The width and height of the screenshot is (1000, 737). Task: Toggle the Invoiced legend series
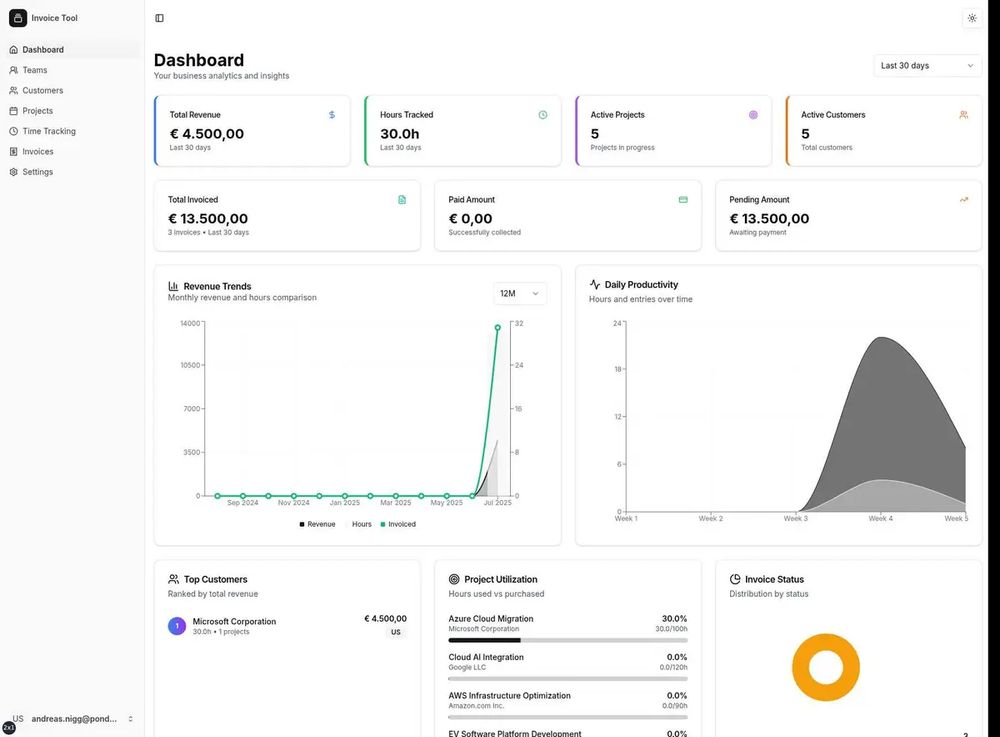[x=398, y=524]
